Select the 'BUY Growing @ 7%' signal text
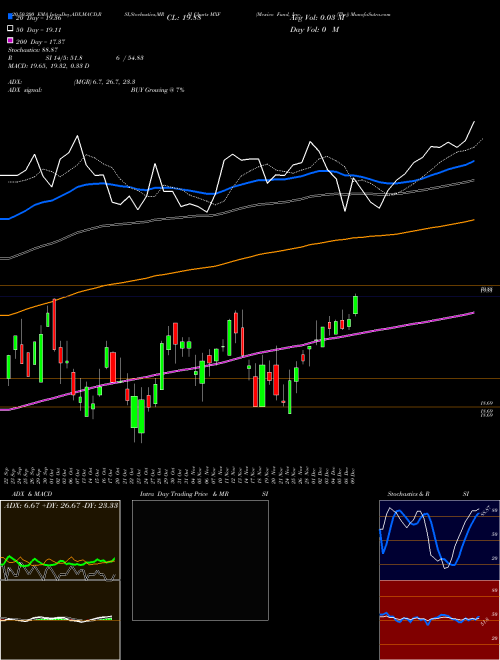Viewport: 500px width, 660px height. coord(157,90)
